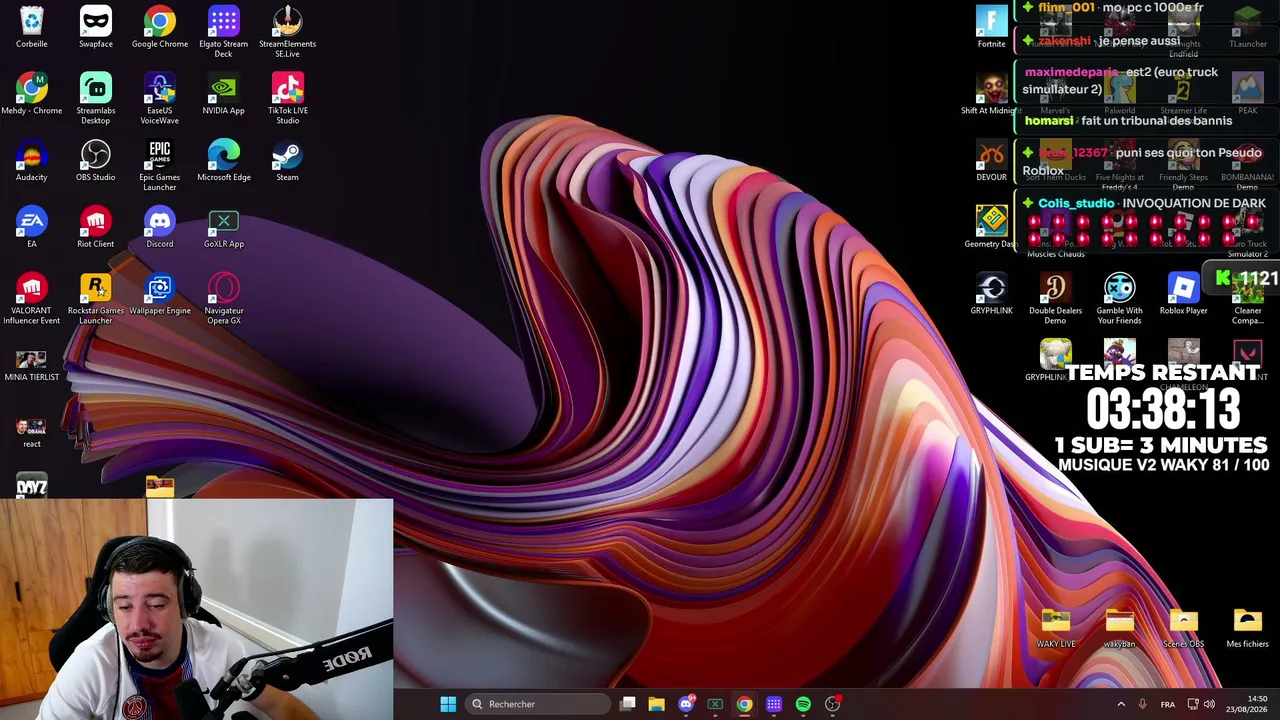Open the Mehdy - Chrome profile shortcut
This screenshot has height=720, width=1280.
[31, 94]
